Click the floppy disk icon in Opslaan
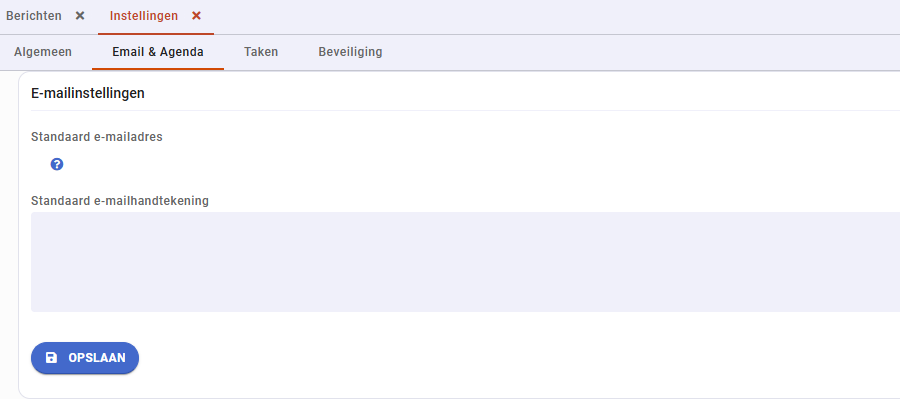Screen dimensions: 900x399 [51, 358]
